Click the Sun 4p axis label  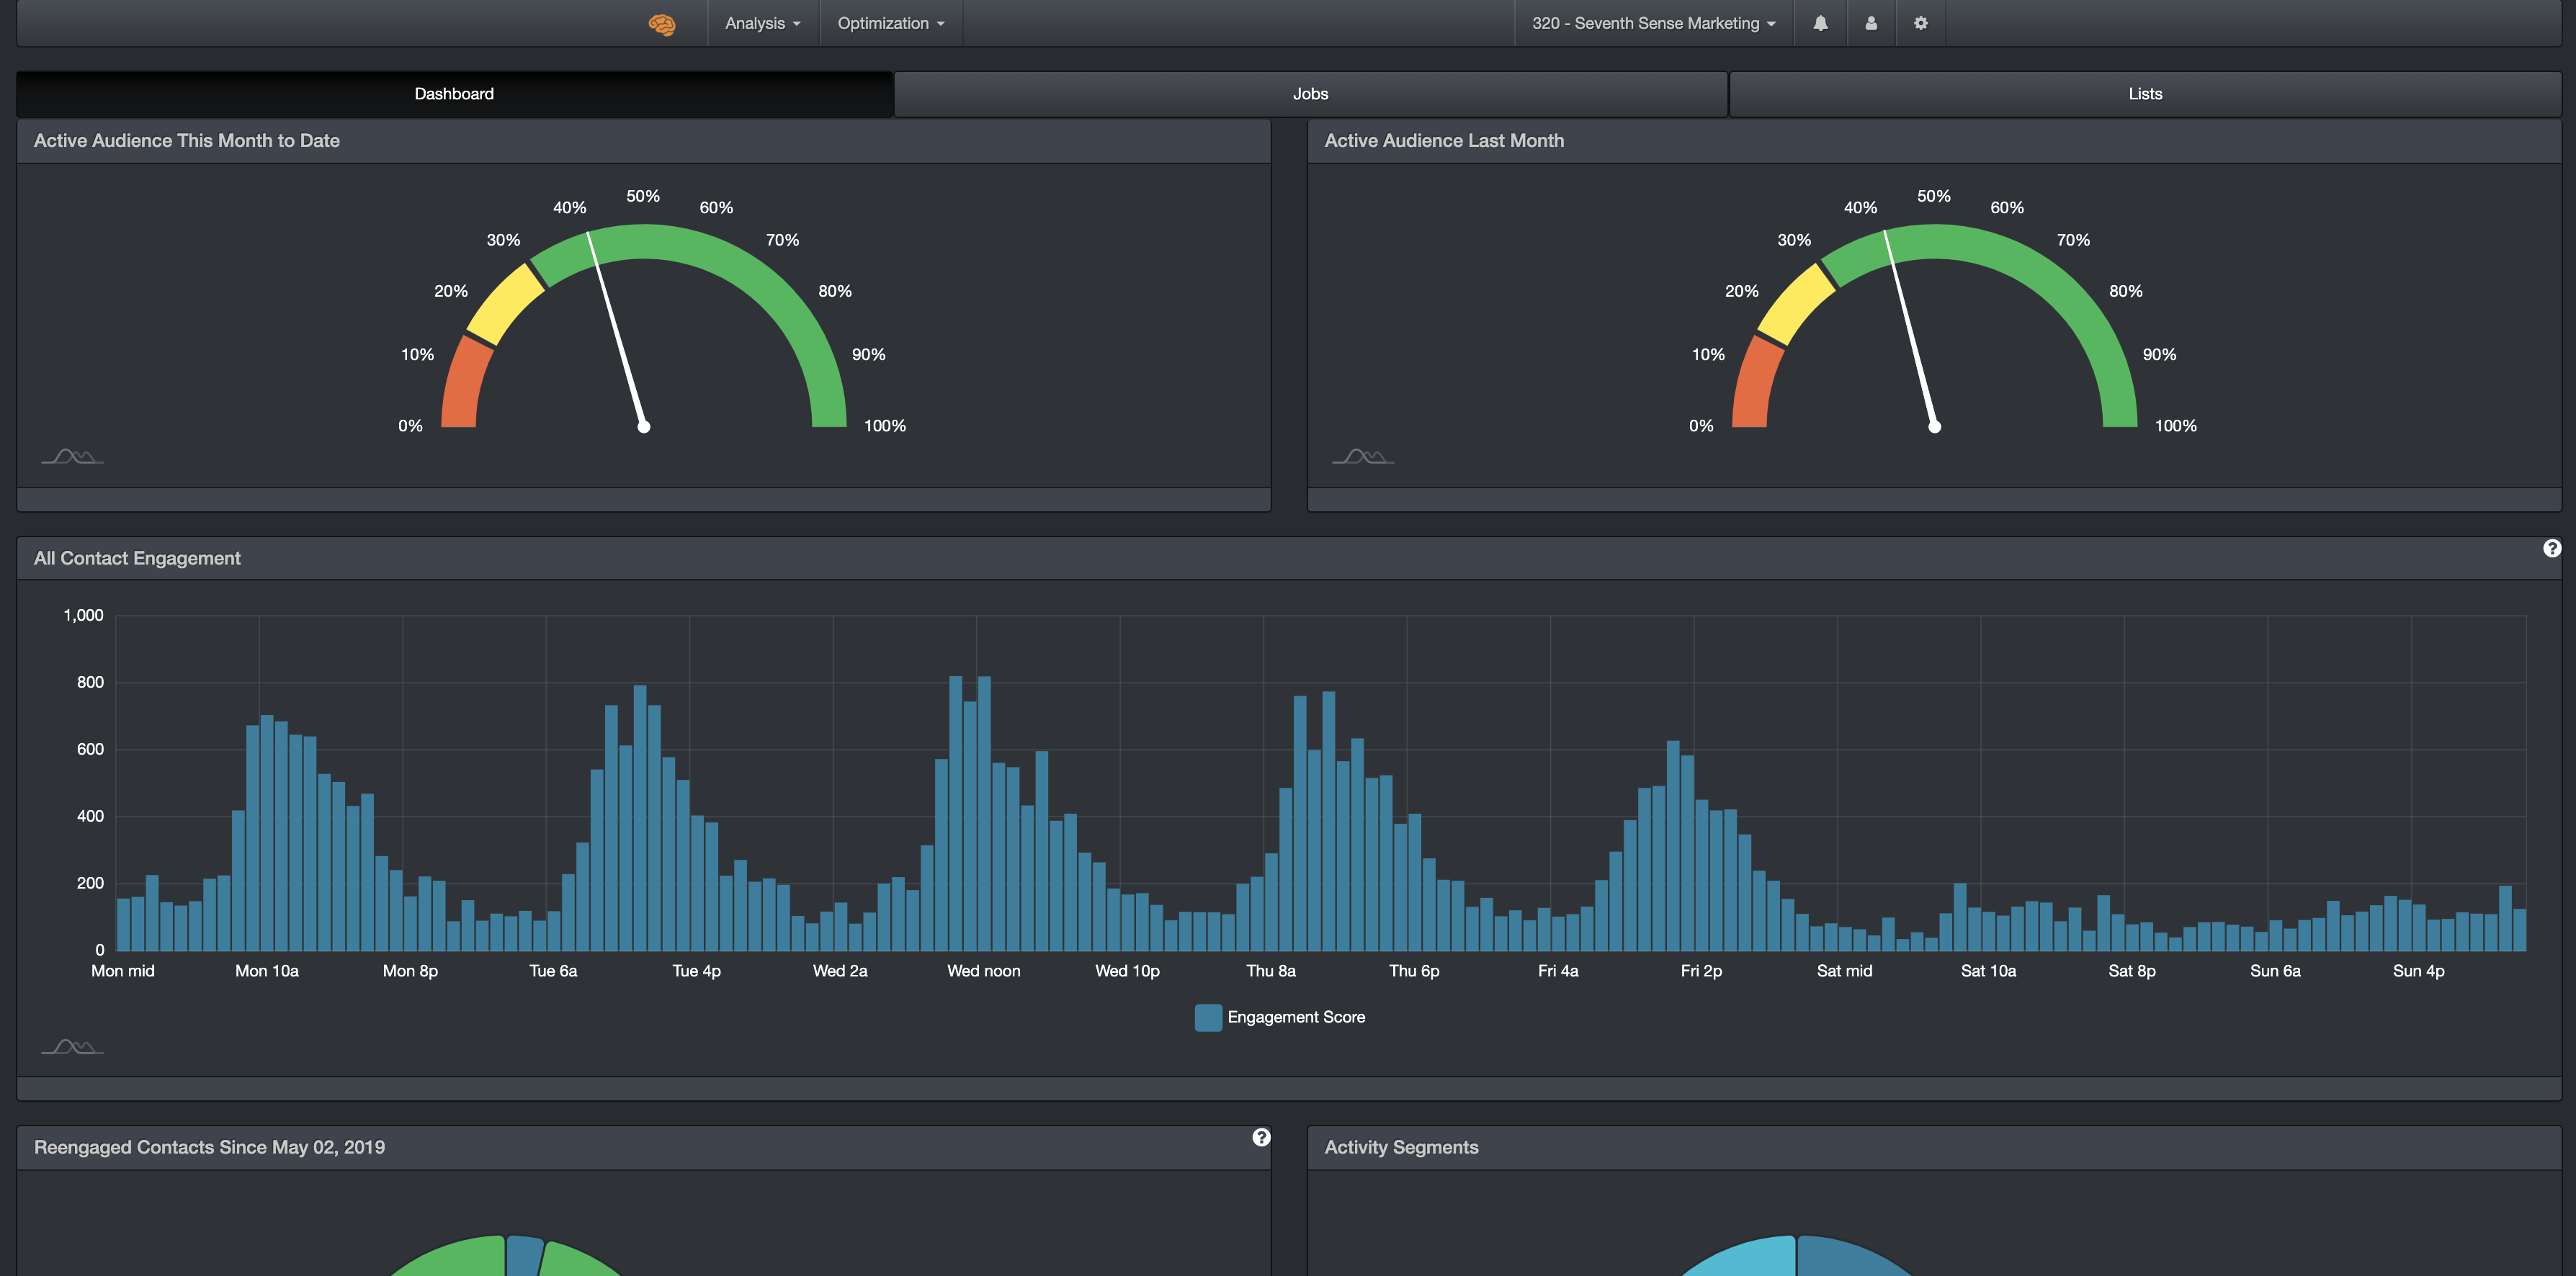click(x=2418, y=971)
